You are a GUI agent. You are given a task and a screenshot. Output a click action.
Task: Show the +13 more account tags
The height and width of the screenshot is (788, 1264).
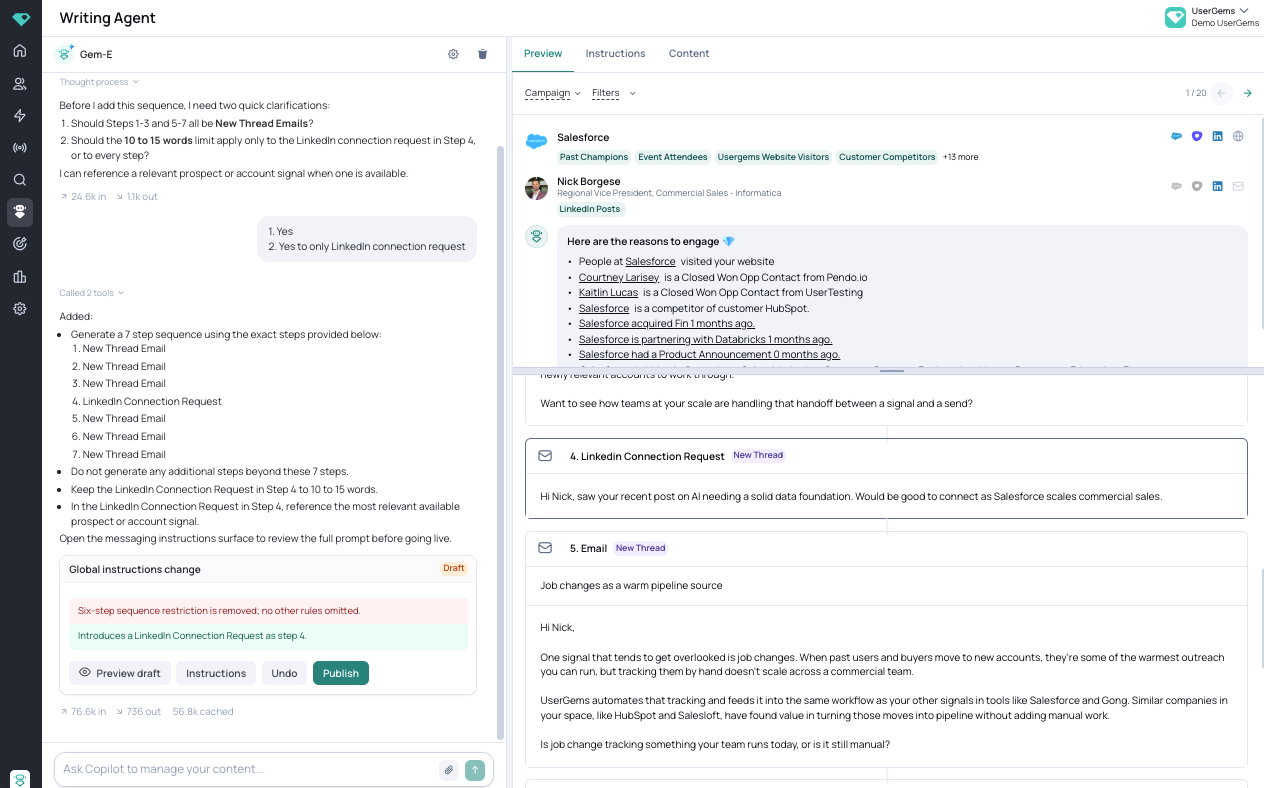tap(961, 157)
